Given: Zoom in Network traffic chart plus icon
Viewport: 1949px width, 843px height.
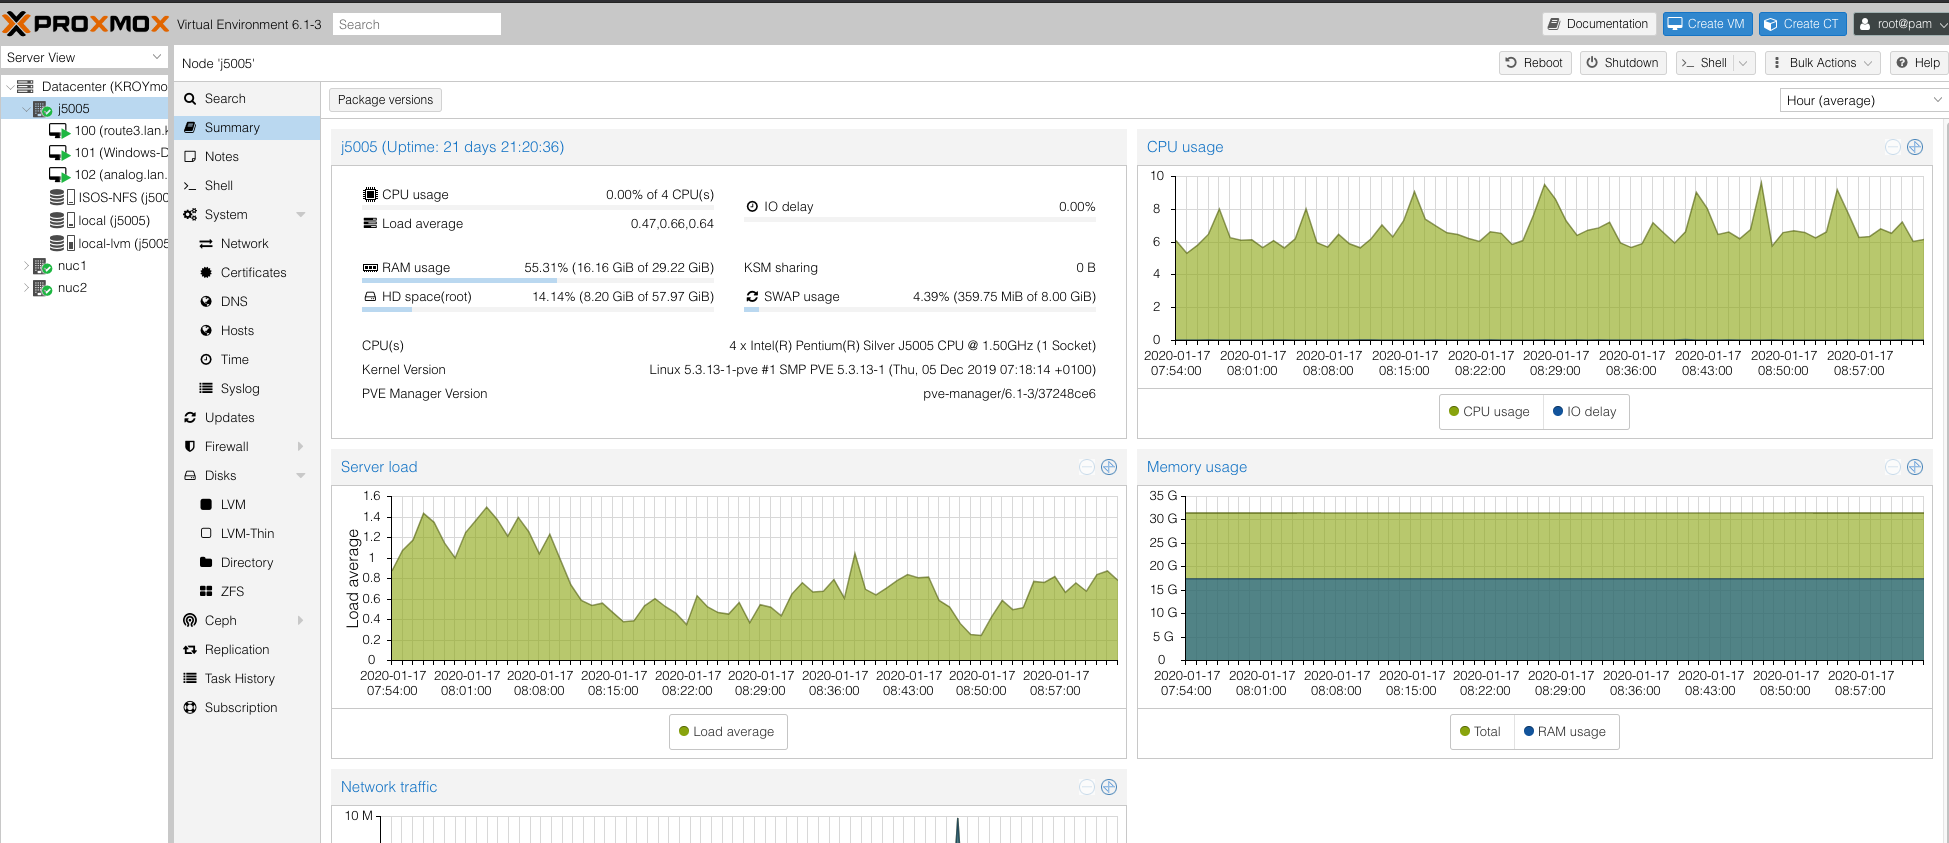Looking at the screenshot, I should (1109, 787).
